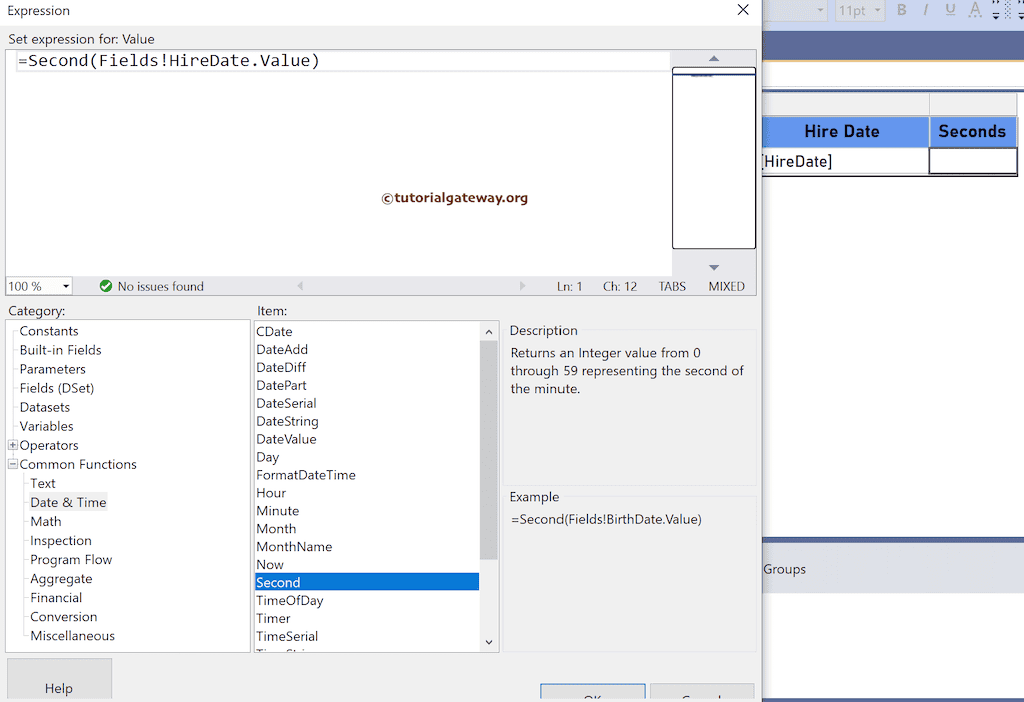Click the expression editor scroll down arrow
The width and height of the screenshot is (1024, 702).
click(x=714, y=267)
